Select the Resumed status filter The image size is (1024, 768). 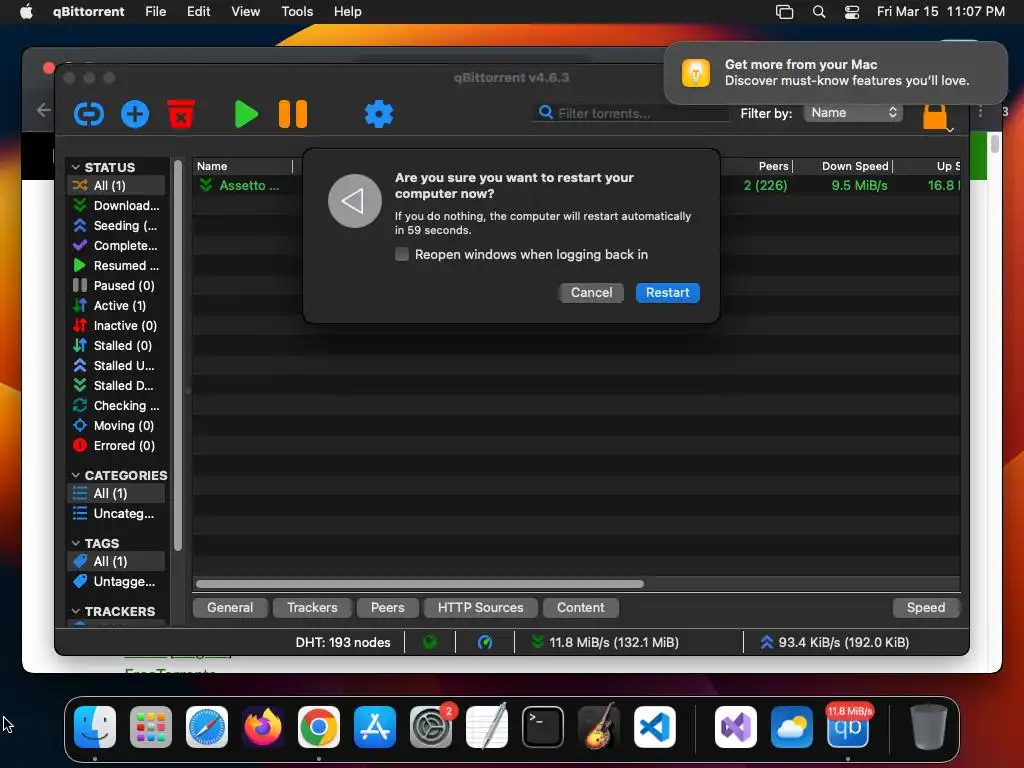pos(116,266)
